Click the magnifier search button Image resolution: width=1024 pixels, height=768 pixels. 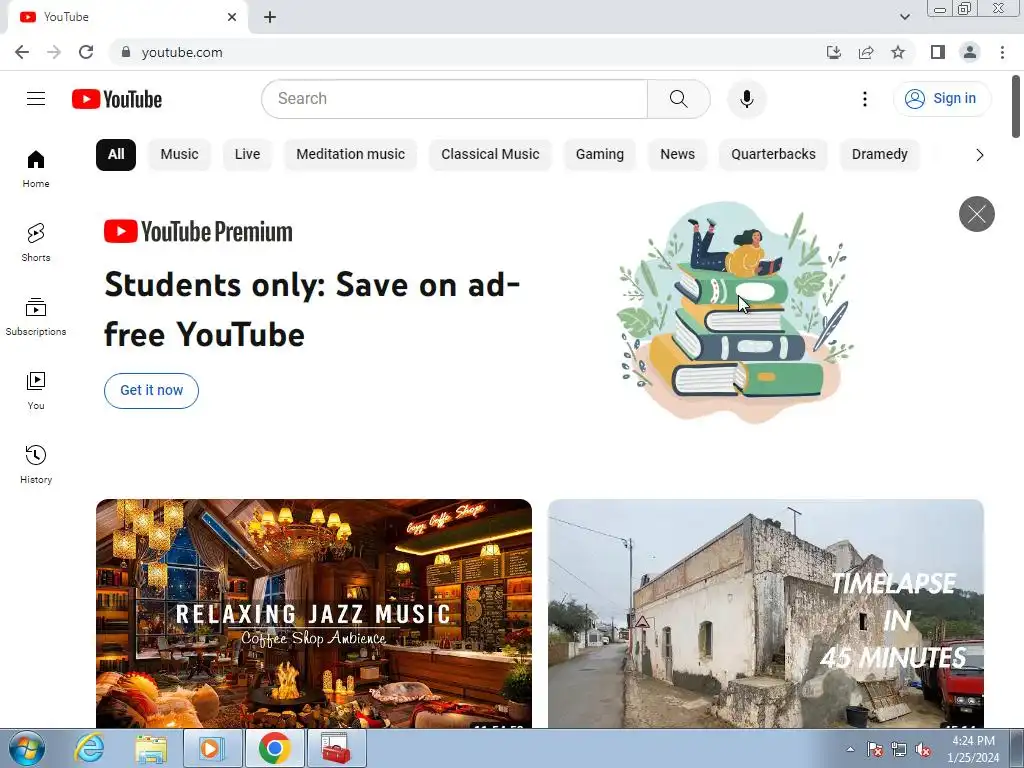(679, 99)
